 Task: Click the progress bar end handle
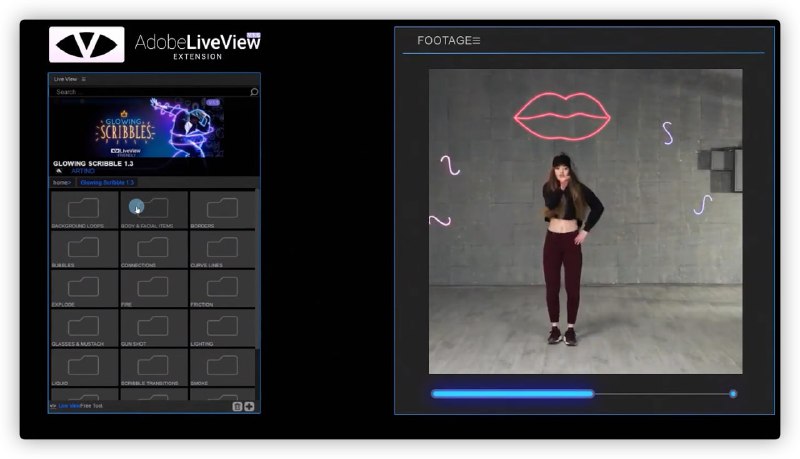[x=733, y=394]
